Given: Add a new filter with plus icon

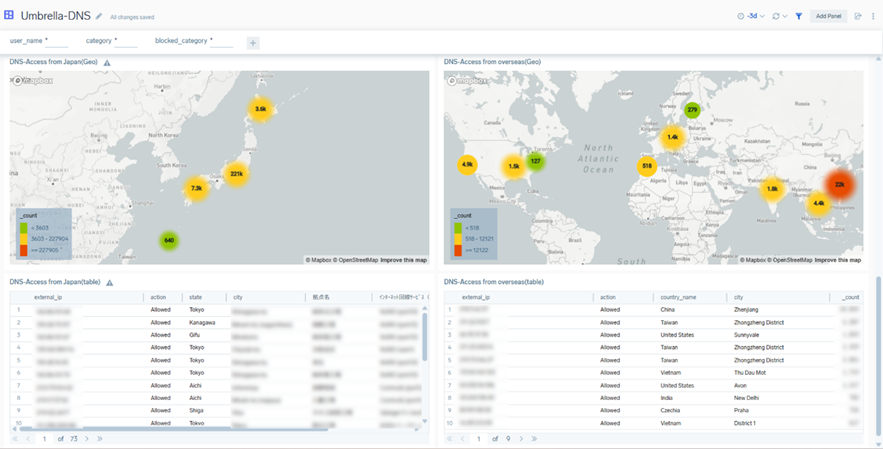Looking at the screenshot, I should [252, 43].
